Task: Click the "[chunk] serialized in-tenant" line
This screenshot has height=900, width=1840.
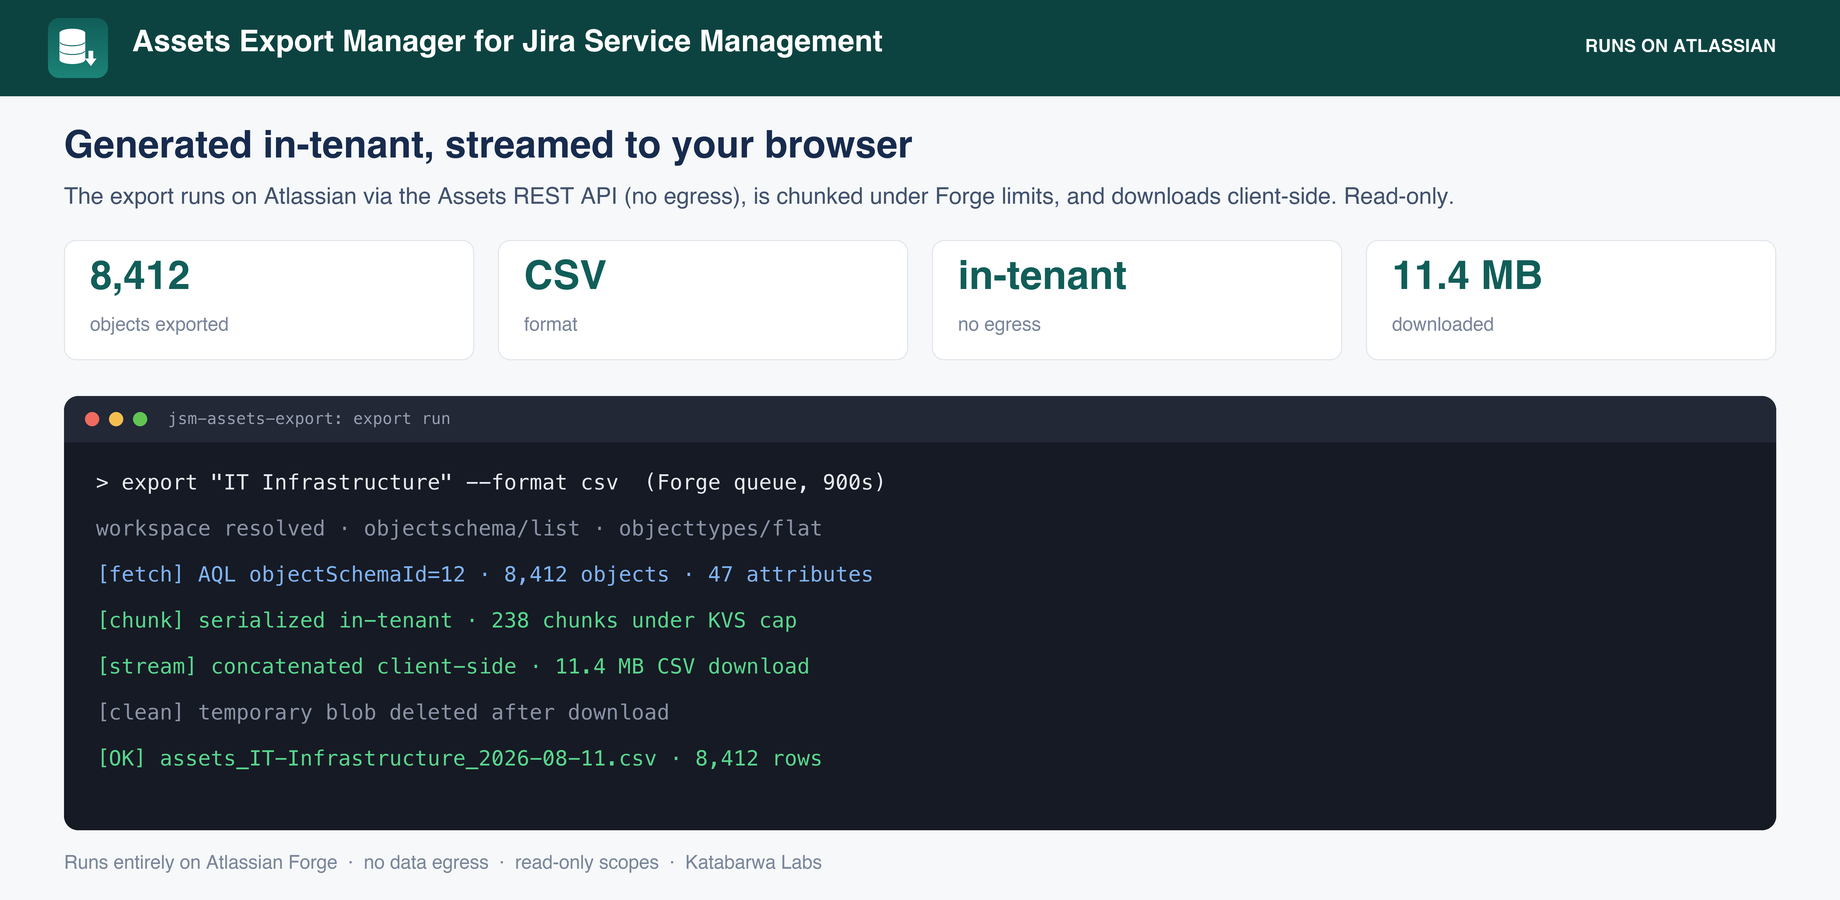Action: [x=446, y=620]
